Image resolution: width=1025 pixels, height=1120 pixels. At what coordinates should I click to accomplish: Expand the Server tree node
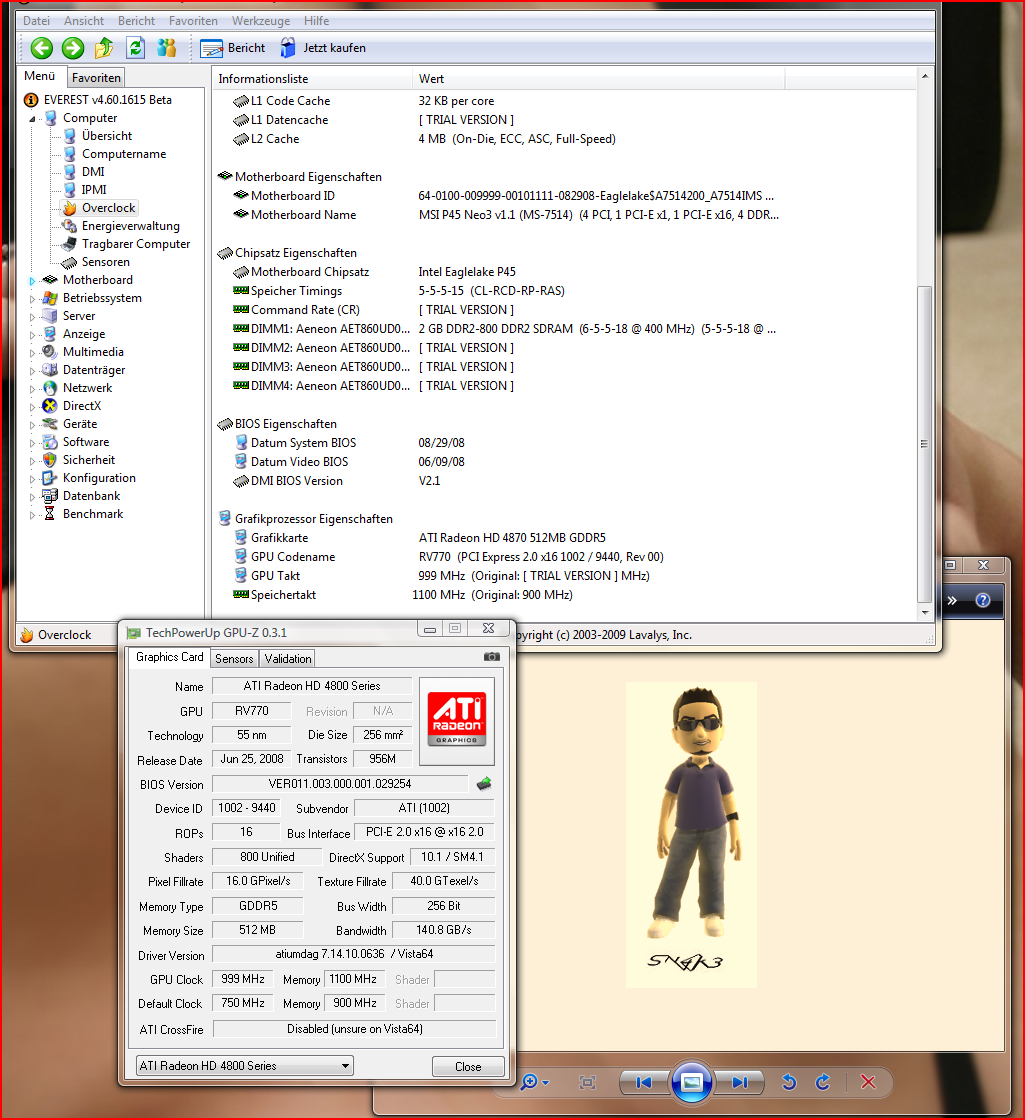(x=32, y=316)
